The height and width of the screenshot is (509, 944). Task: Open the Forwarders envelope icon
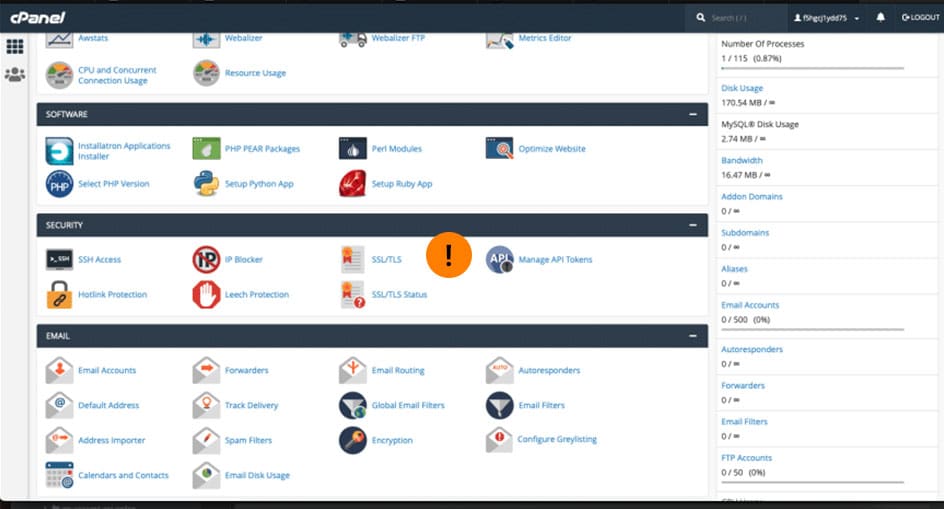click(206, 370)
